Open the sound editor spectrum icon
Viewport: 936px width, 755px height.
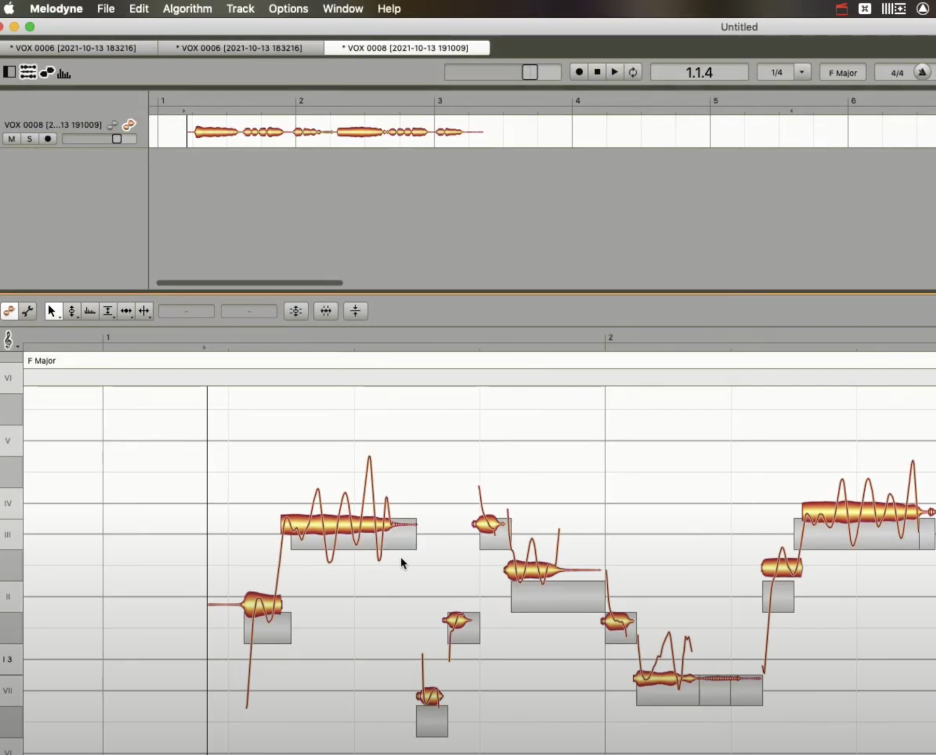tap(64, 73)
